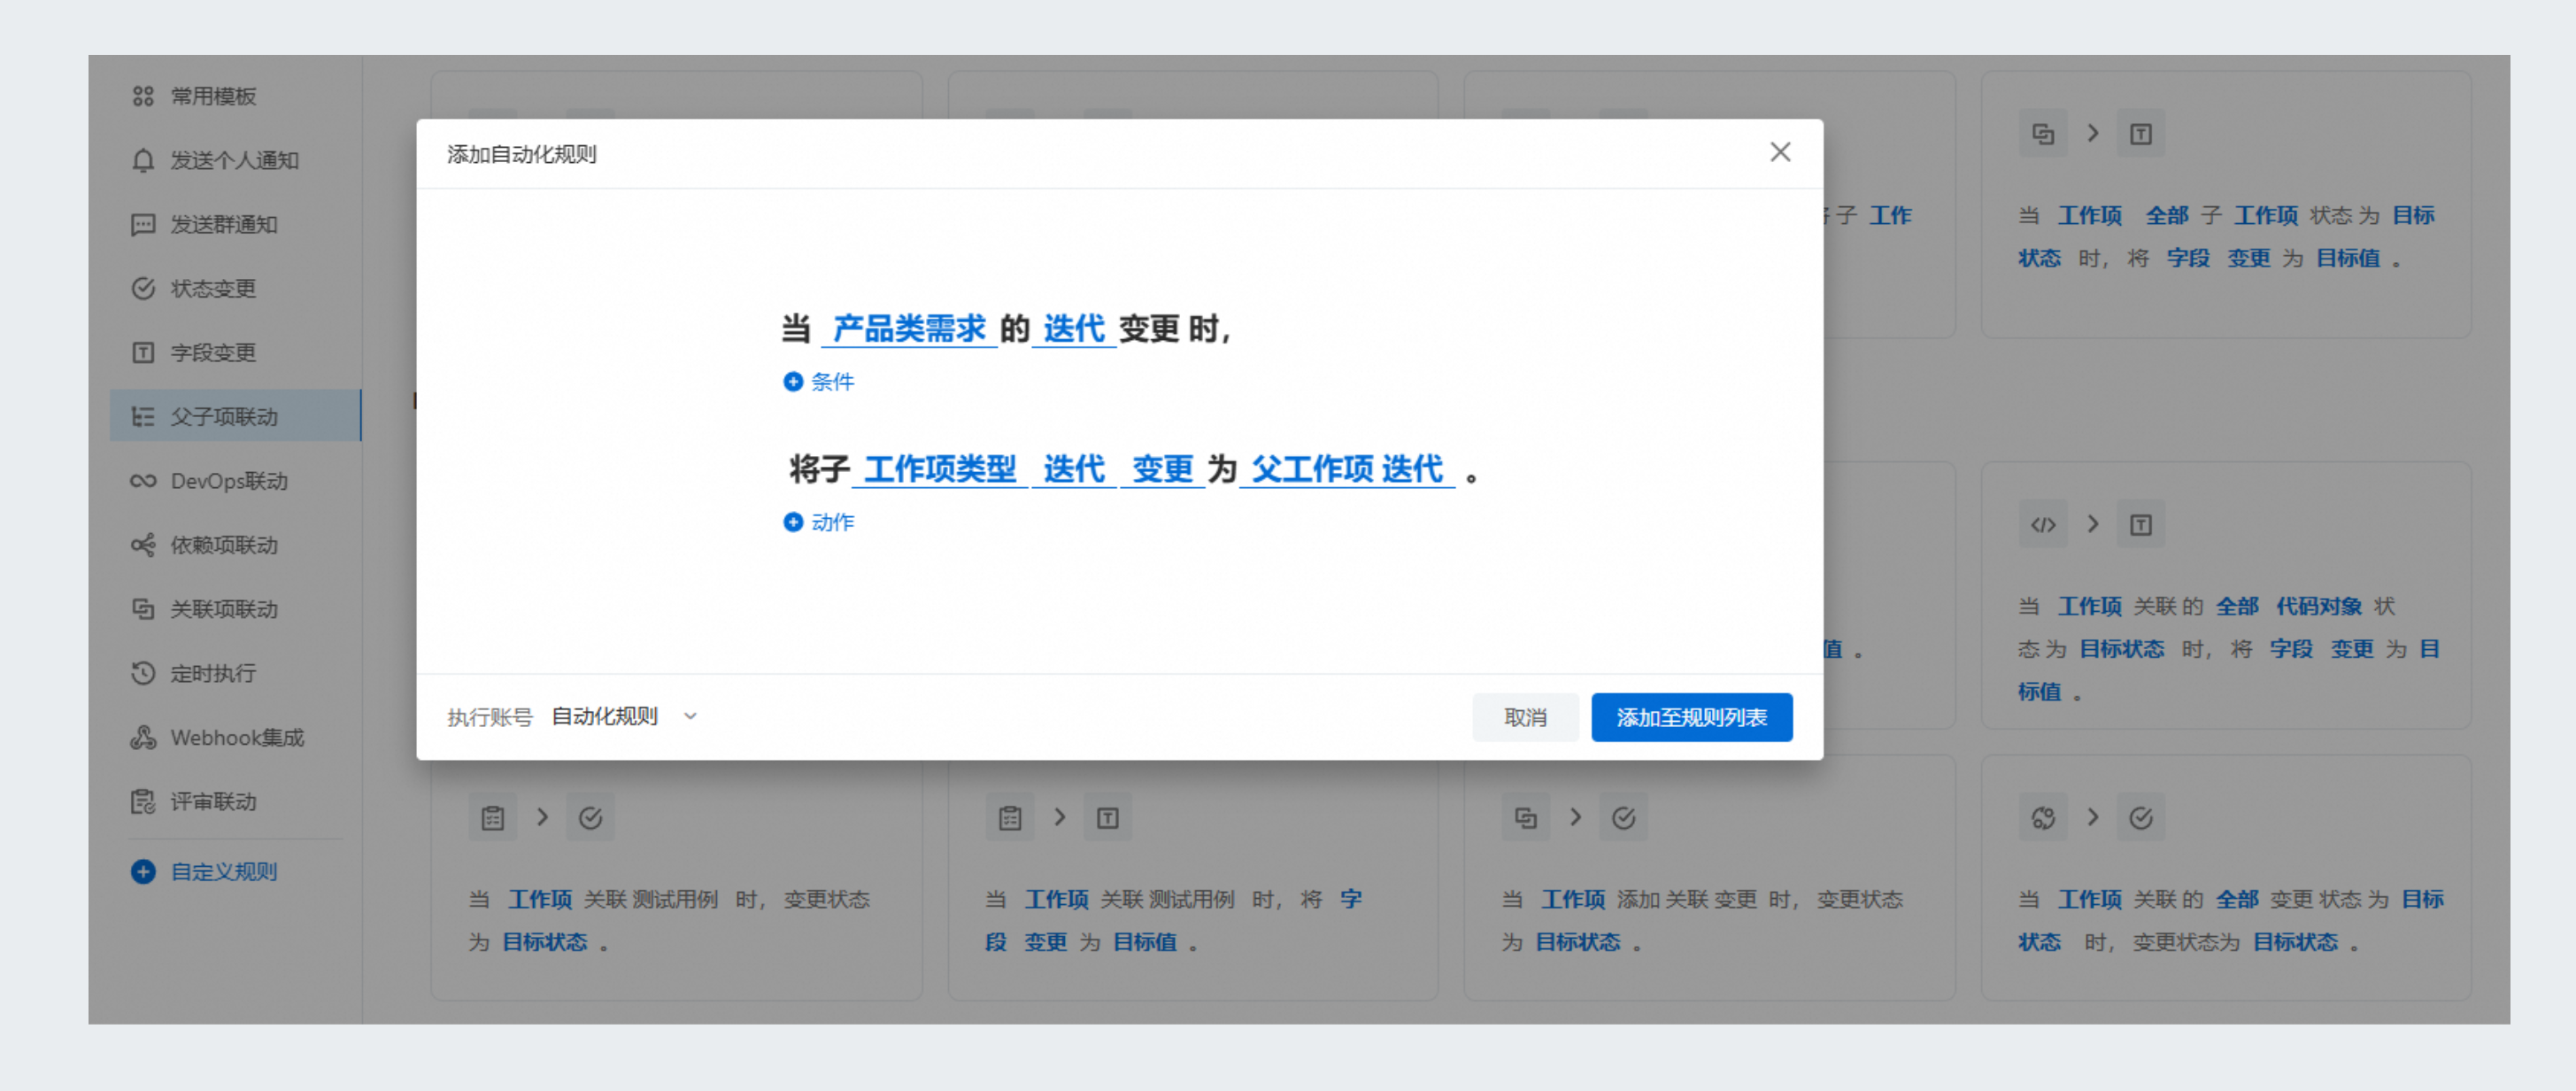Click the code icon on the 代码对象 card
This screenshot has height=1091, width=2576.
(2043, 524)
